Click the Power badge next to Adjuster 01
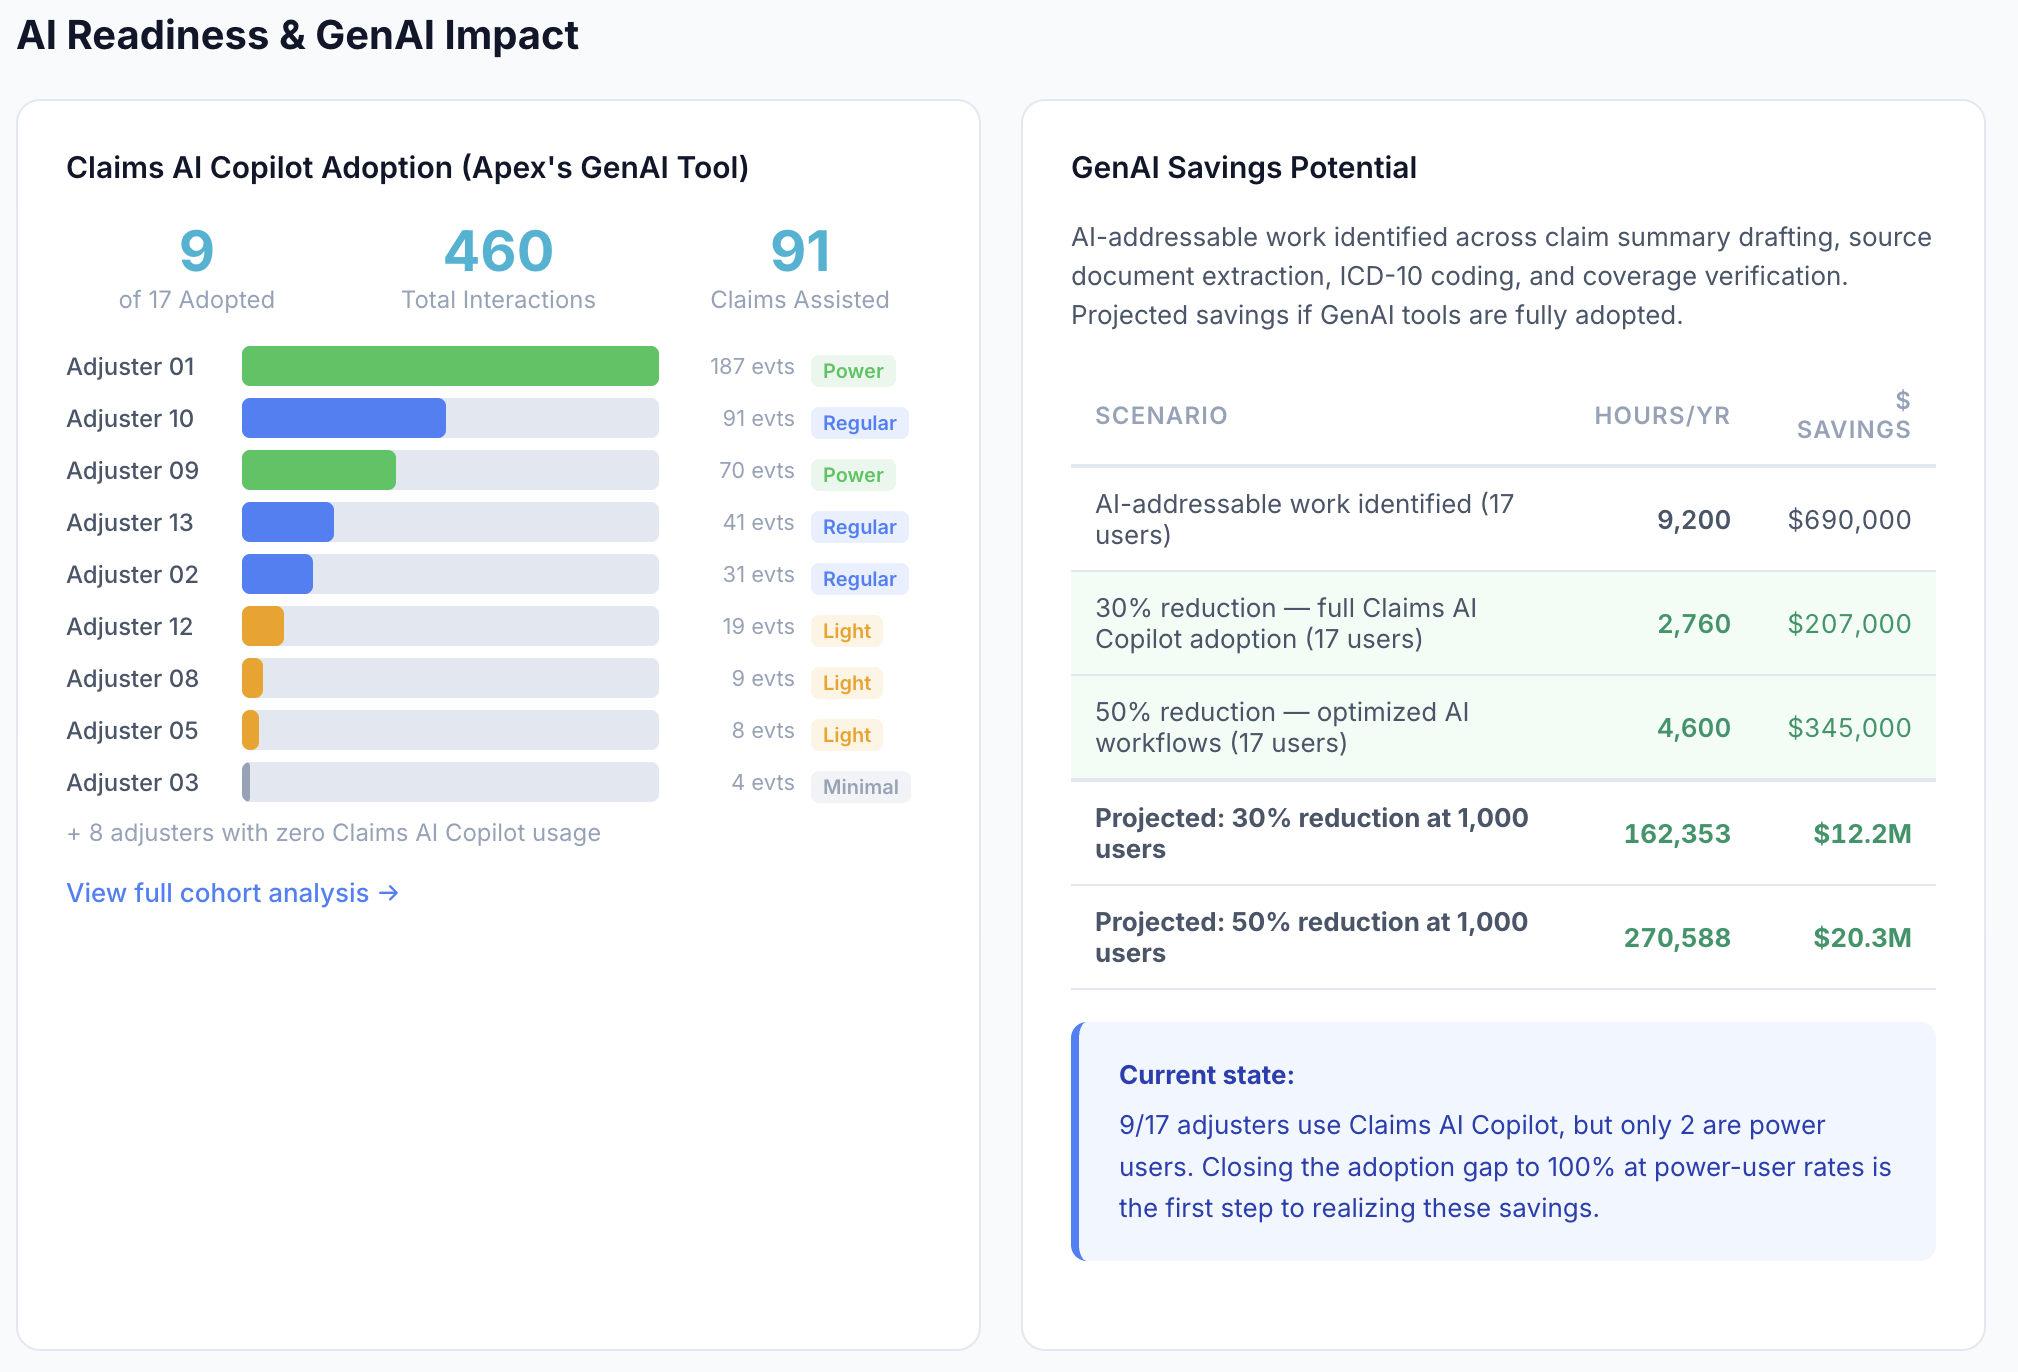 click(x=852, y=370)
